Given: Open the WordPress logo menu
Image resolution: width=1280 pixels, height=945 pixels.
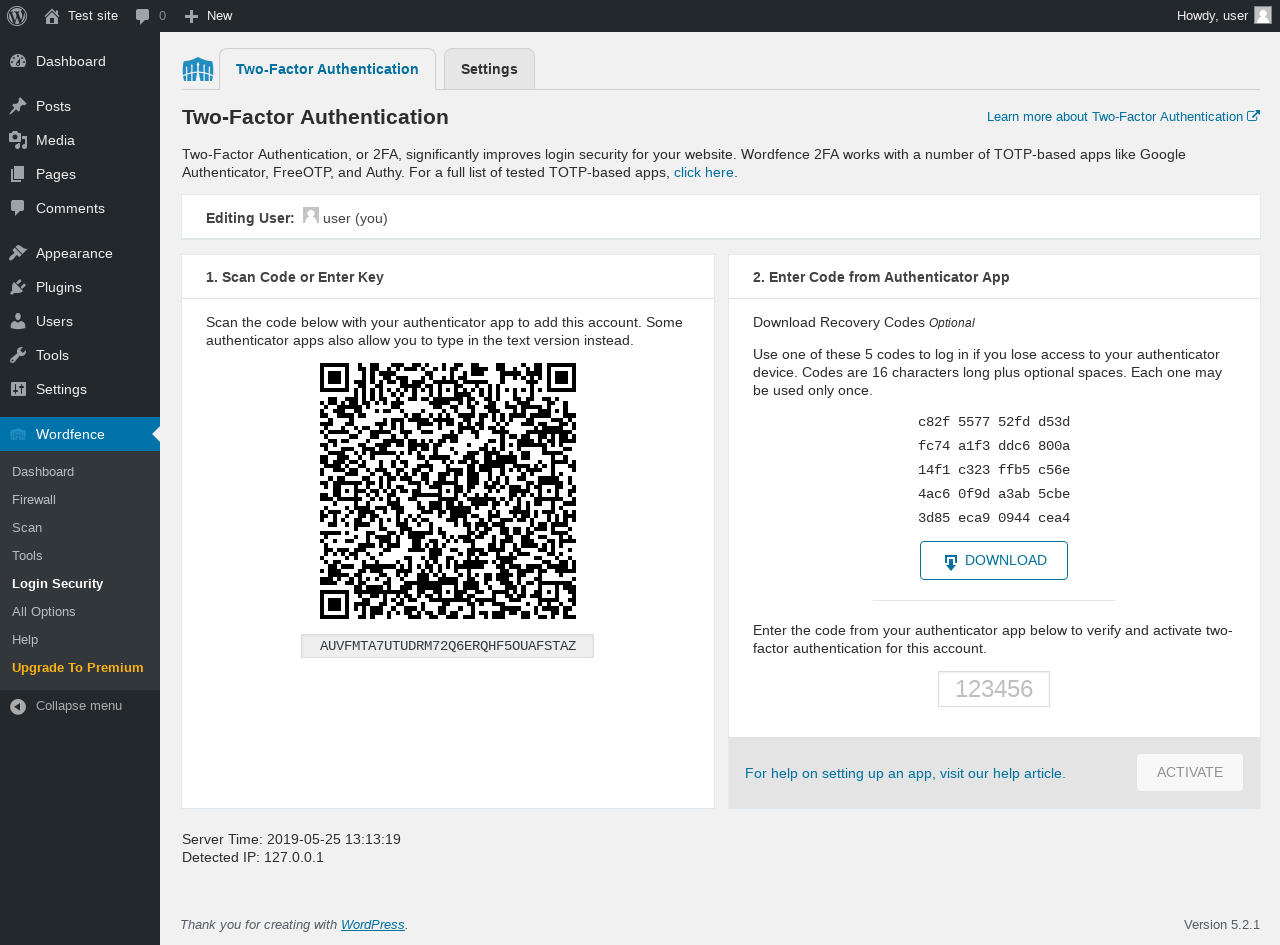Looking at the screenshot, I should pos(17,16).
